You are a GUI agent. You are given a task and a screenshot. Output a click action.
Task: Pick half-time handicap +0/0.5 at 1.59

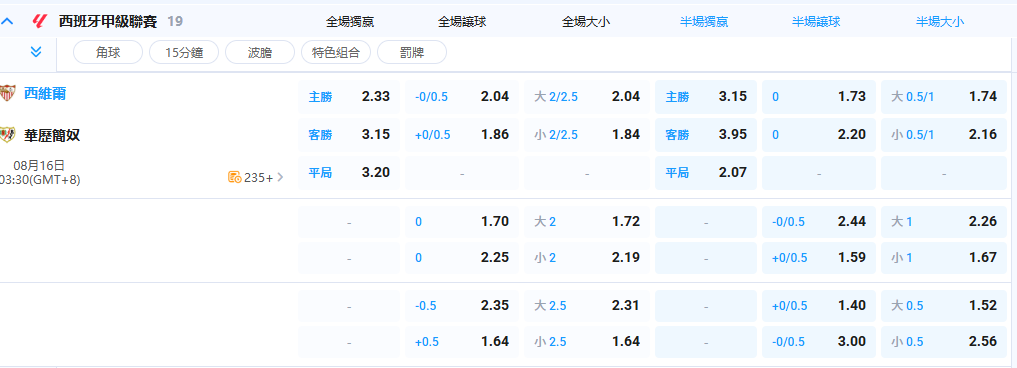pyautogui.click(x=819, y=258)
